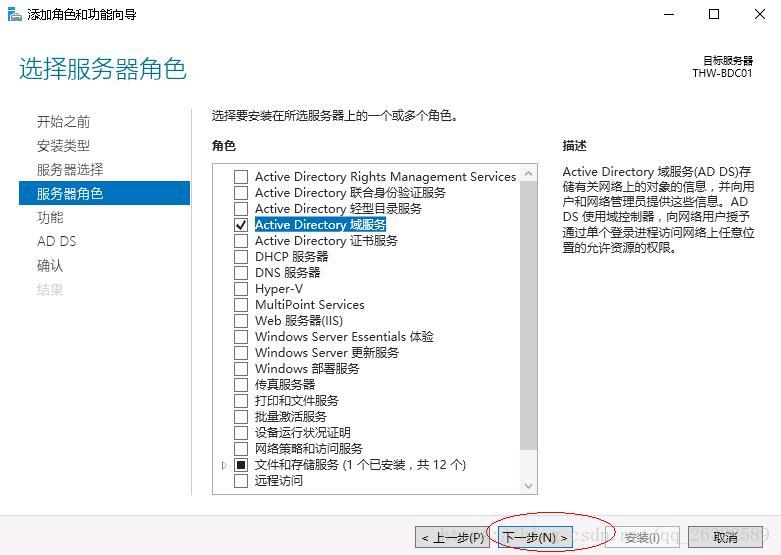Select the MultiPoint Services role label
Screen dimensions: 781x555
click(x=309, y=304)
